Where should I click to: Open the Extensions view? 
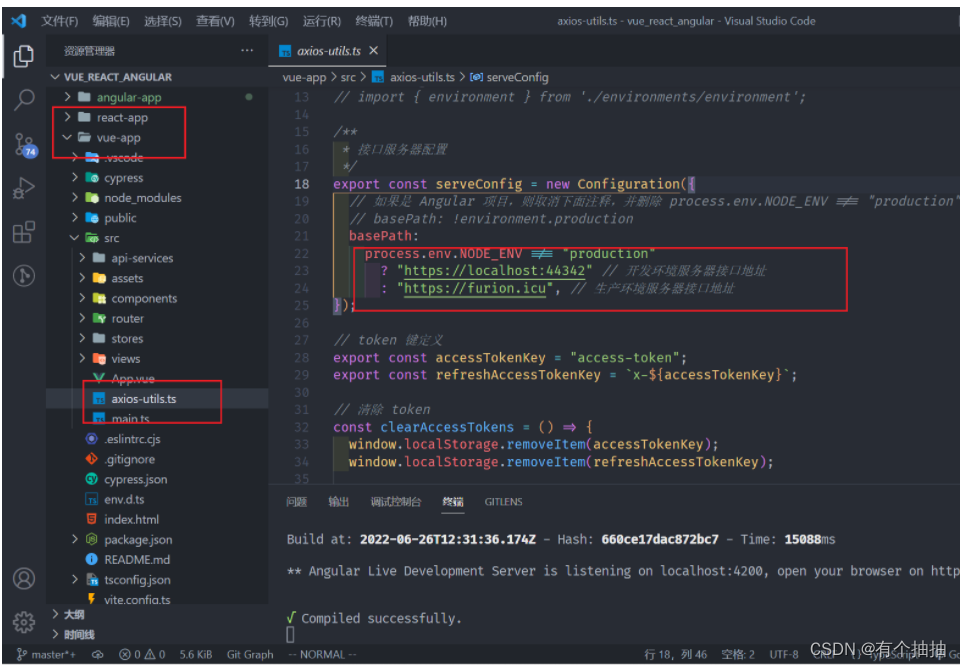[23, 234]
